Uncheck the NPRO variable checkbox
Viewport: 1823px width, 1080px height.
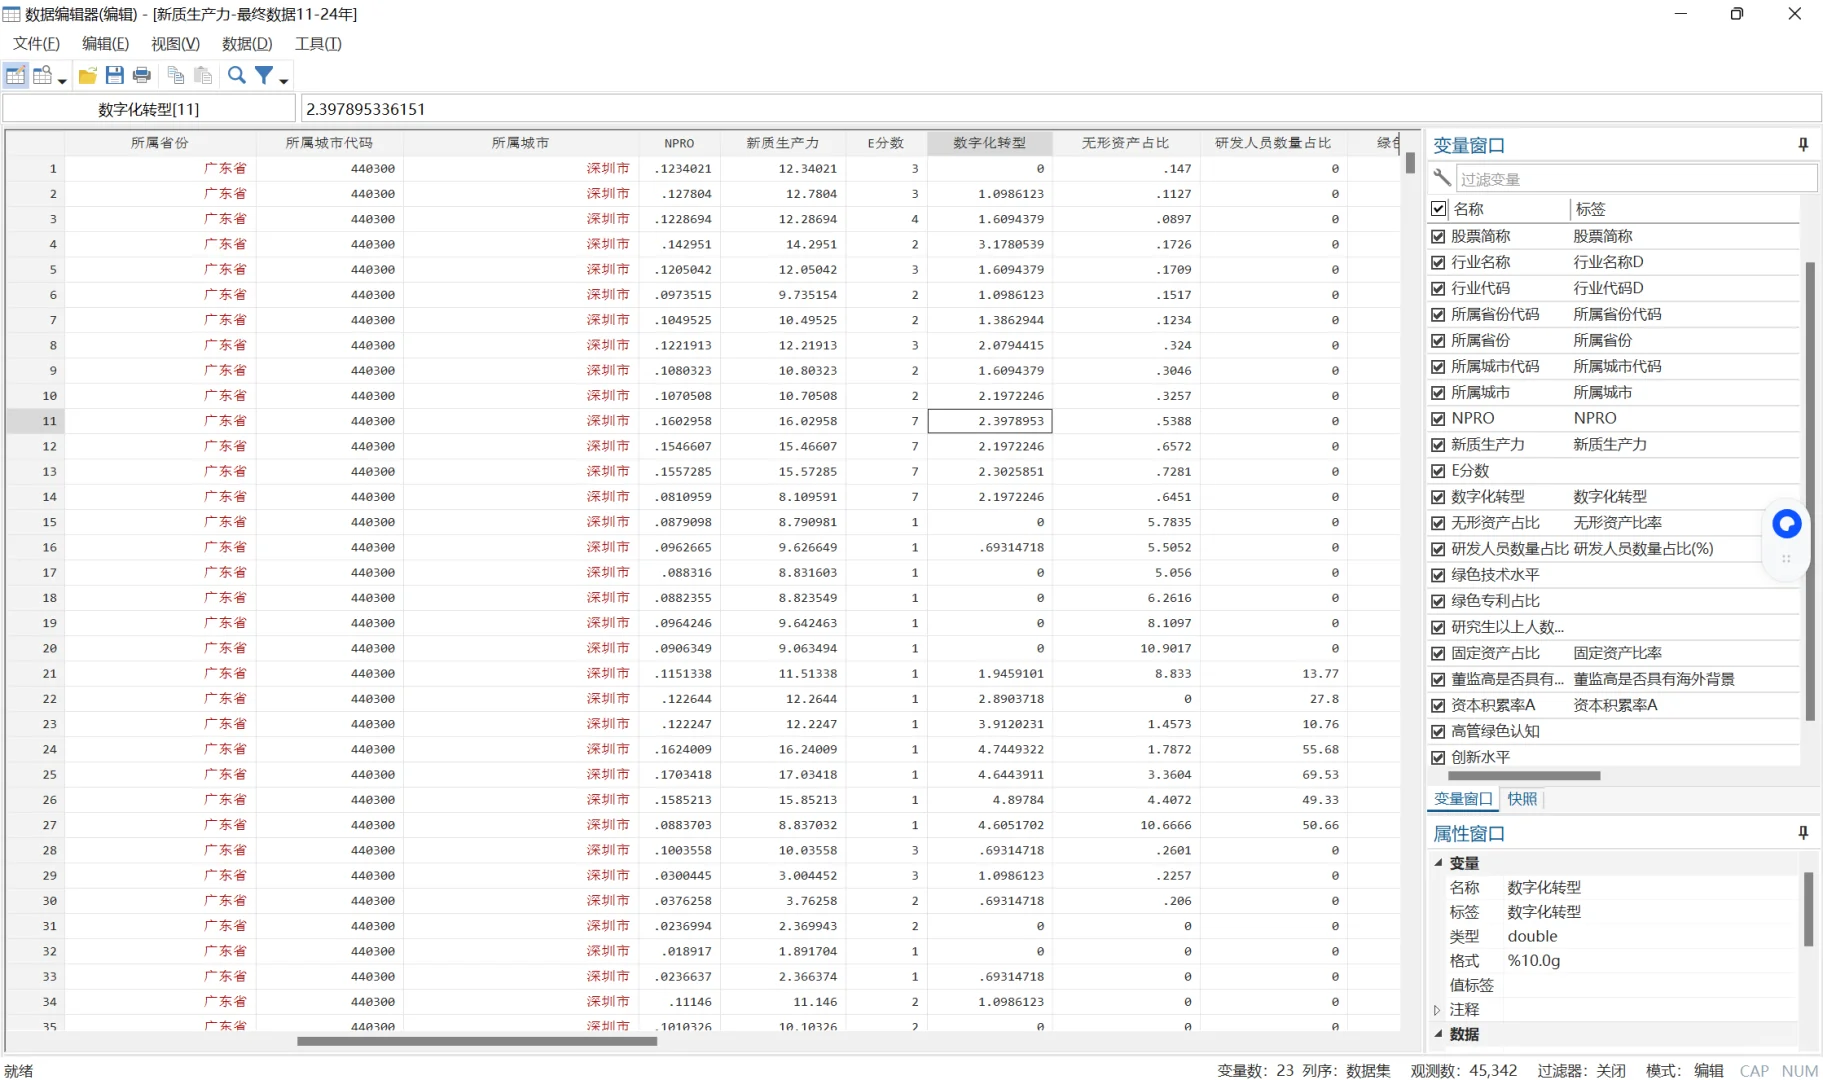[1439, 418]
